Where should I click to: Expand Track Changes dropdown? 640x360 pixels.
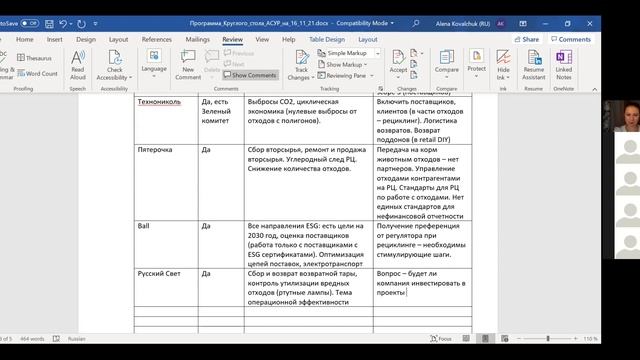(313, 78)
